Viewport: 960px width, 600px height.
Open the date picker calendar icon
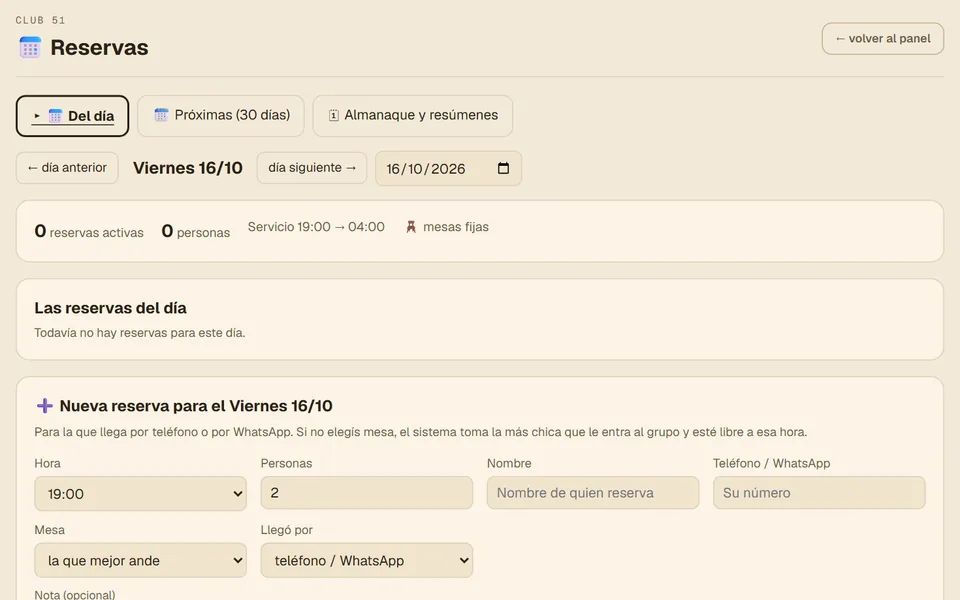point(503,168)
